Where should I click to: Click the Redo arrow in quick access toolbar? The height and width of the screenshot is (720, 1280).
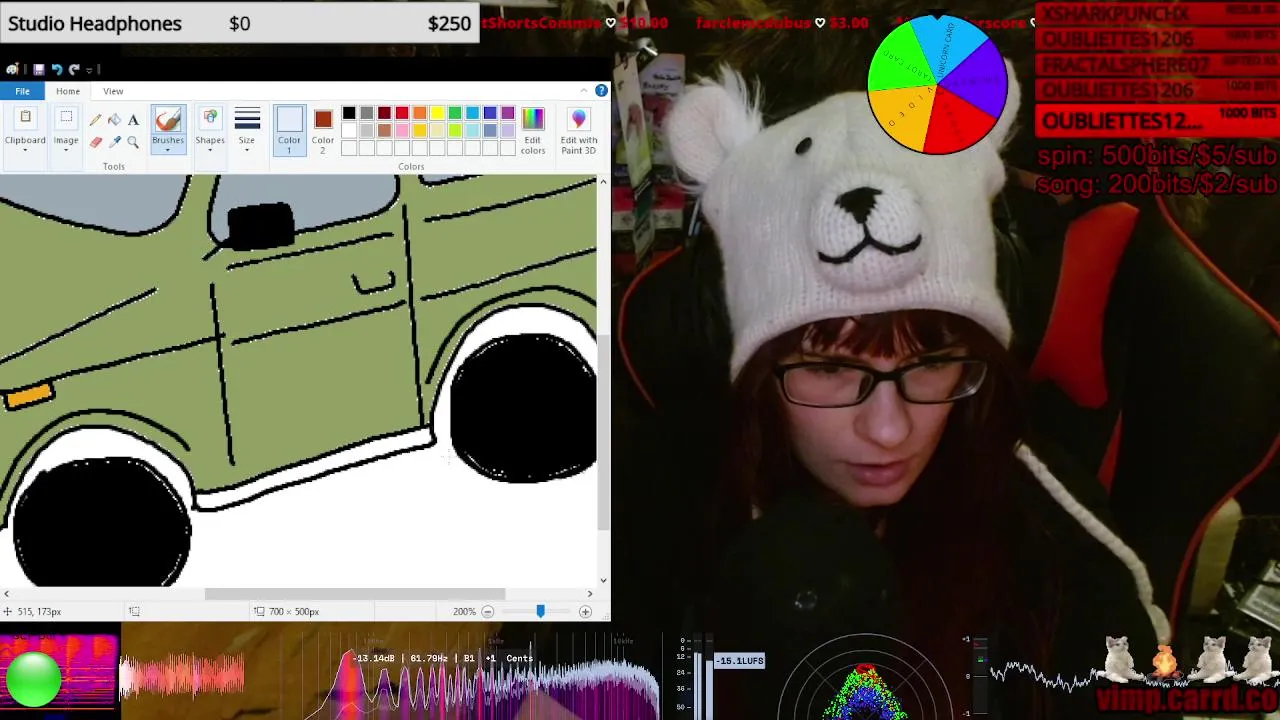tap(74, 69)
